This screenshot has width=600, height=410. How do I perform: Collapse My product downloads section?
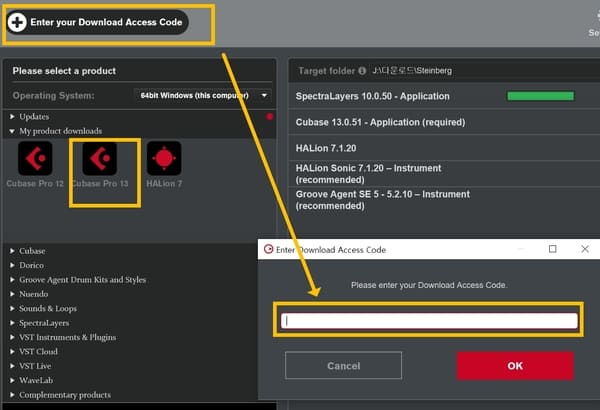coord(12,131)
